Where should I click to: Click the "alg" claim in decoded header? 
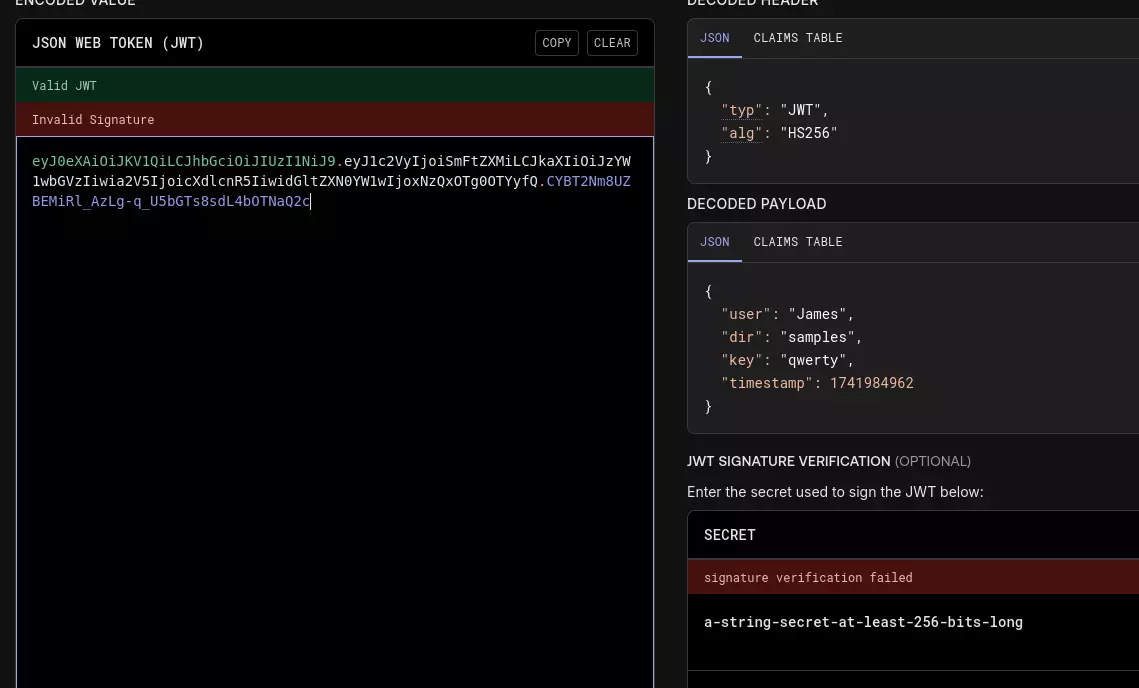pyautogui.click(x=742, y=133)
